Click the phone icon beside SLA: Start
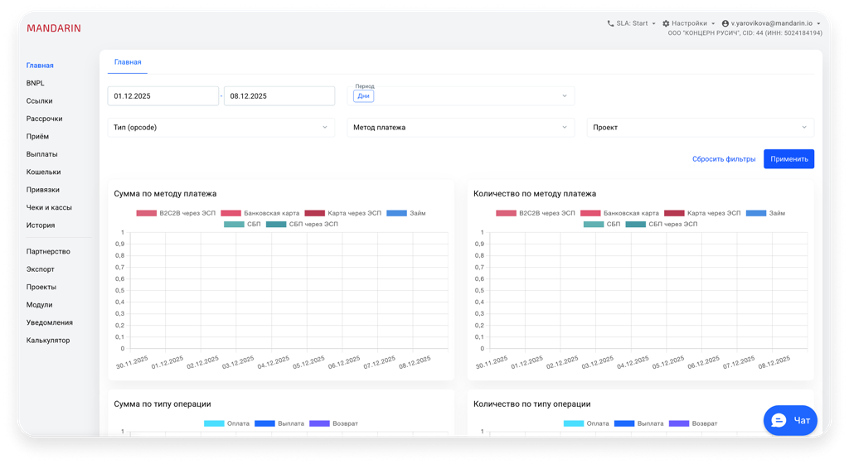 (x=611, y=23)
